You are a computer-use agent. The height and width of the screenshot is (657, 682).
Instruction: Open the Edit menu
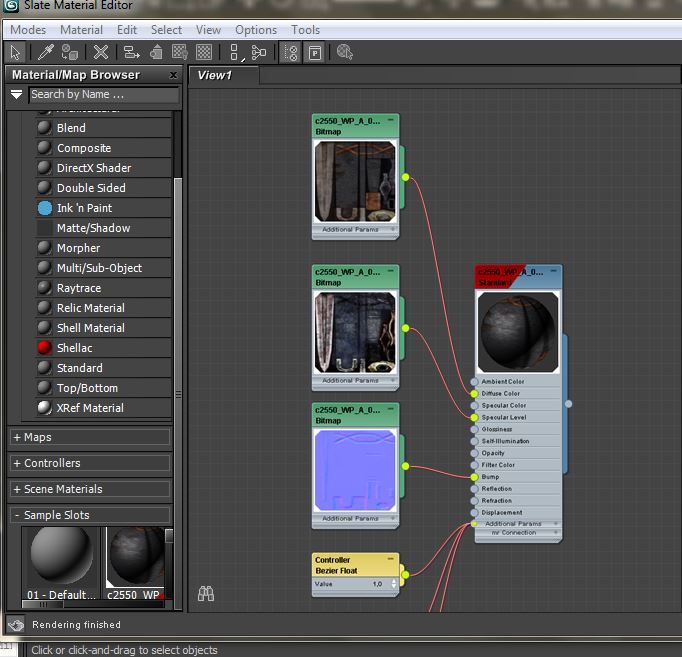tap(127, 30)
